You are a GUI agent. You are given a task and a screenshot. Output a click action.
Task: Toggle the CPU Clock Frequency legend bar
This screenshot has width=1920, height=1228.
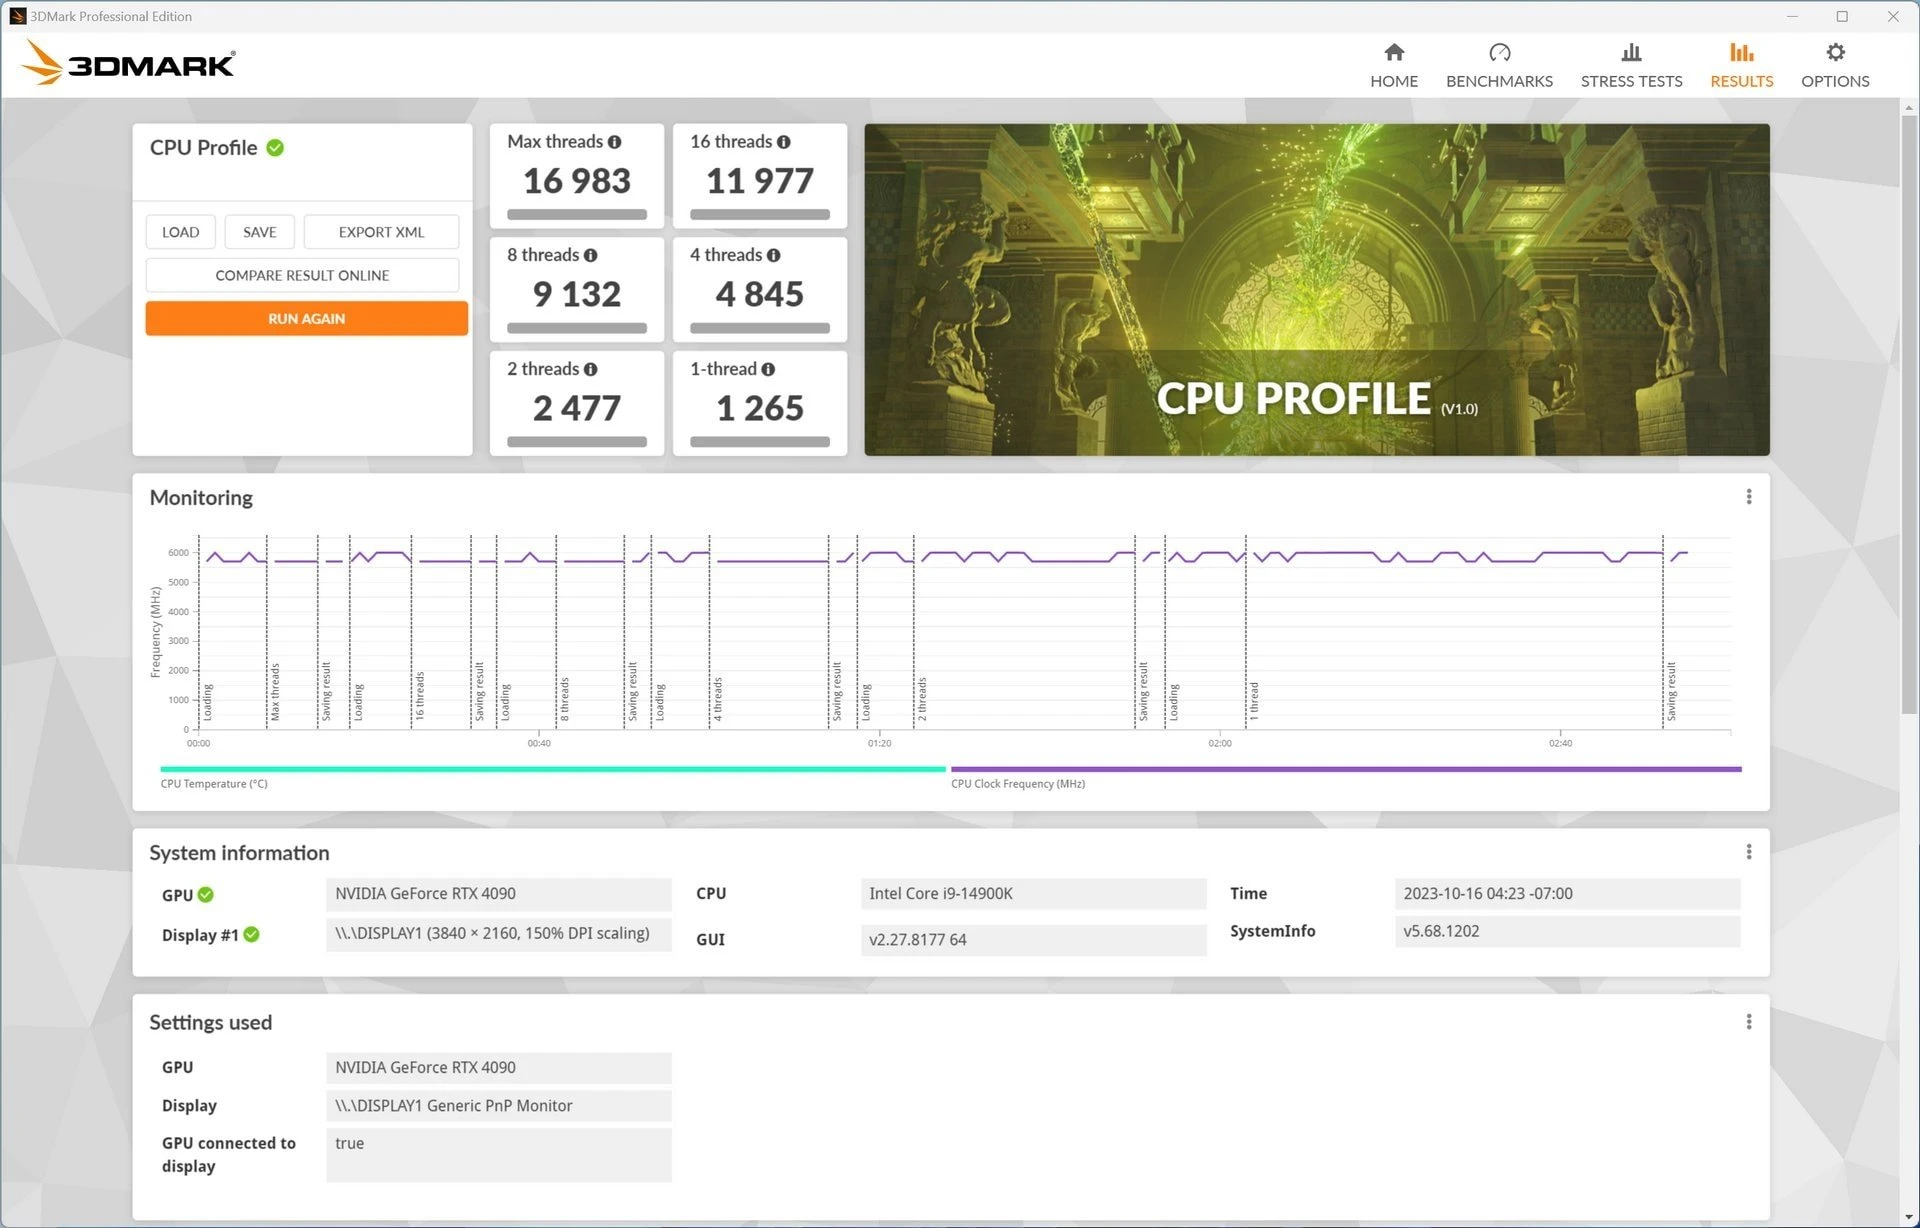coord(1345,769)
